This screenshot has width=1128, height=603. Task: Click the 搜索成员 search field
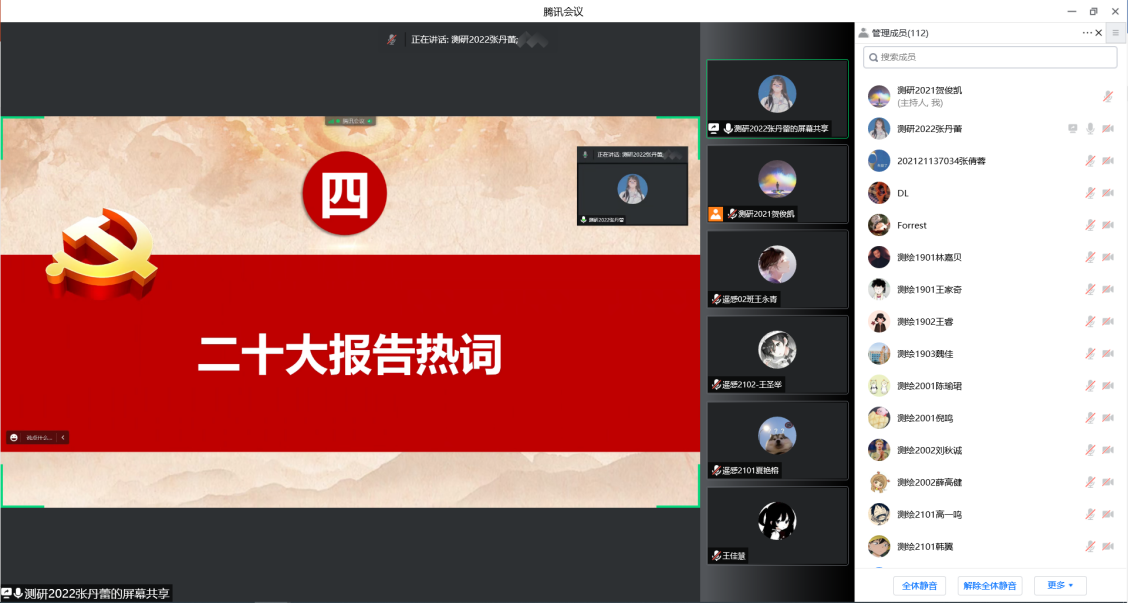990,57
